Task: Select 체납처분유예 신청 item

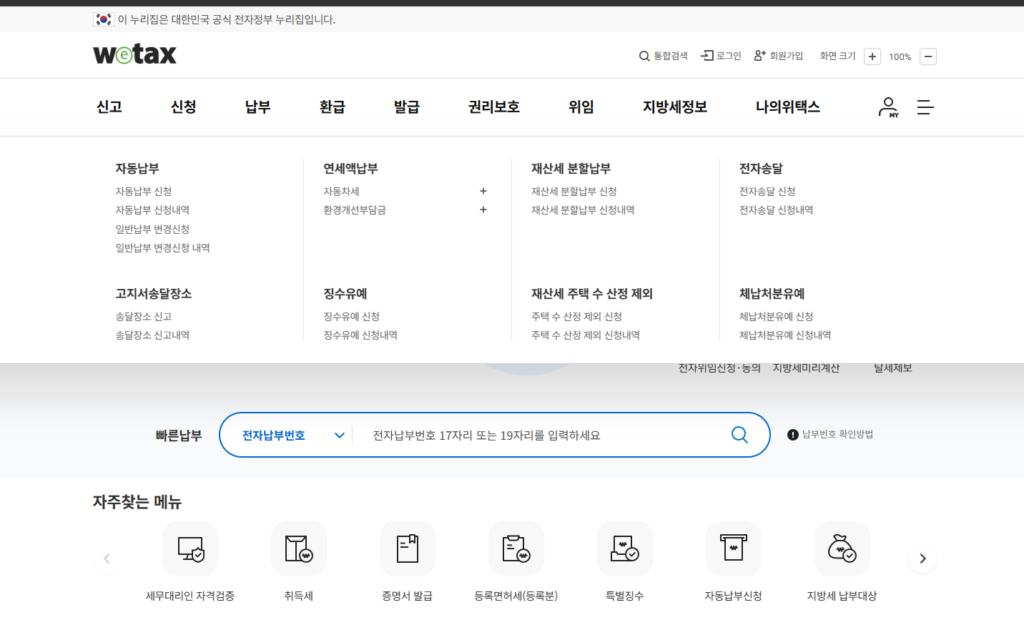Action: (776, 316)
